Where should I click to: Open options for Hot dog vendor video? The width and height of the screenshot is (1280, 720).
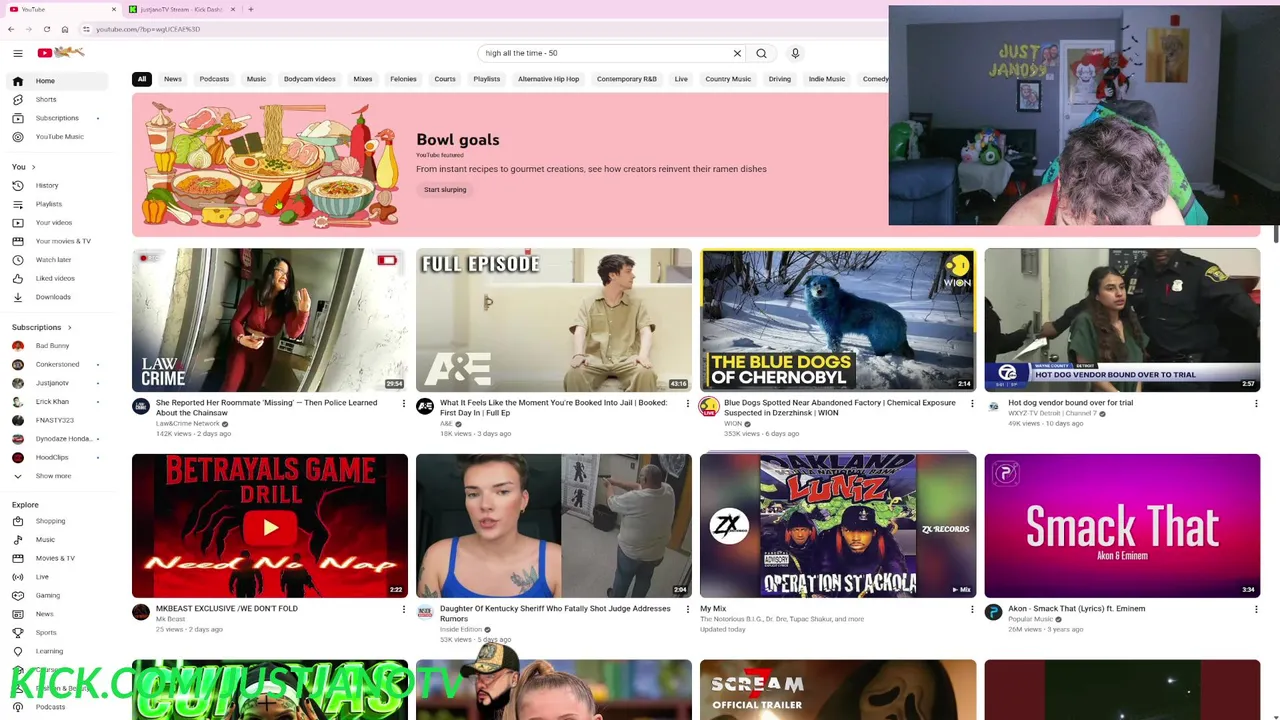click(1256, 404)
